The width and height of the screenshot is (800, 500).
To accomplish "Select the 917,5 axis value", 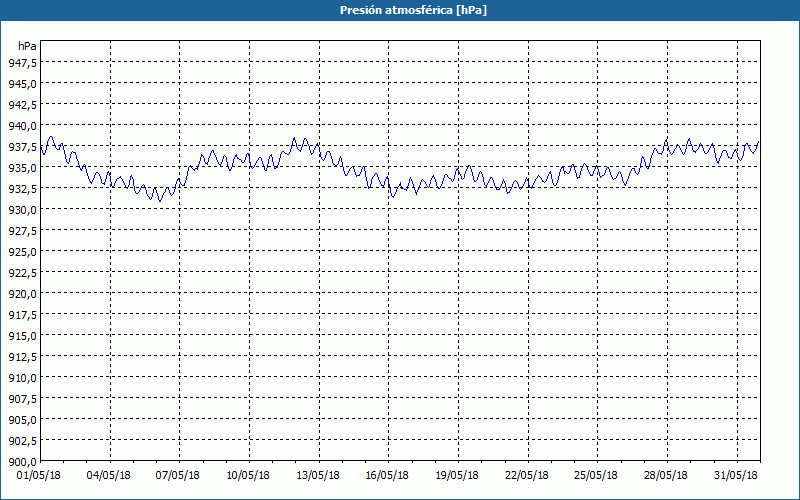I will (22, 315).
